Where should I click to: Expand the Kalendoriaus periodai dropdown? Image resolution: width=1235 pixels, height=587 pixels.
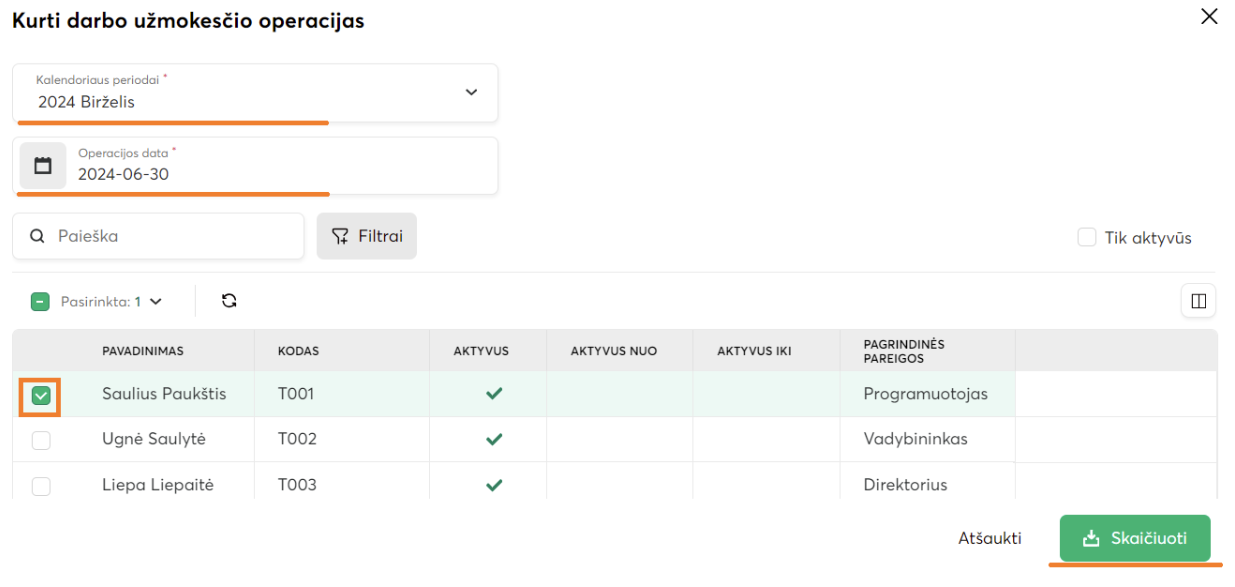pyautogui.click(x=471, y=93)
